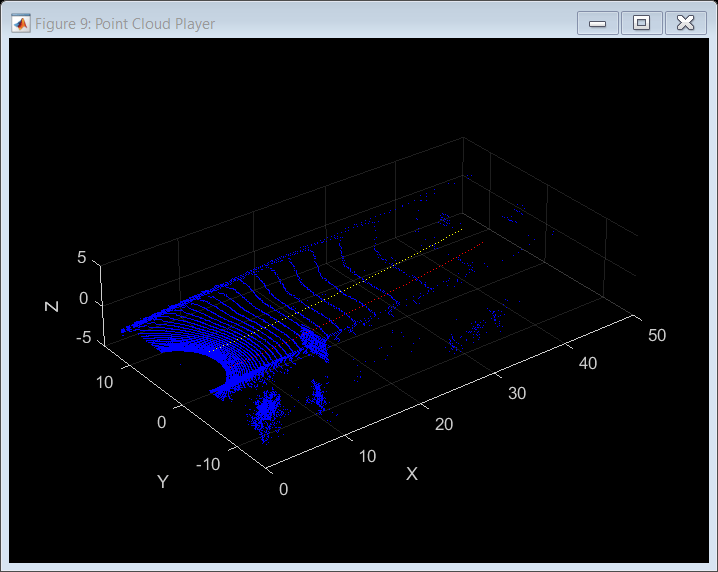Click the X-axis tick label 20

point(443,424)
